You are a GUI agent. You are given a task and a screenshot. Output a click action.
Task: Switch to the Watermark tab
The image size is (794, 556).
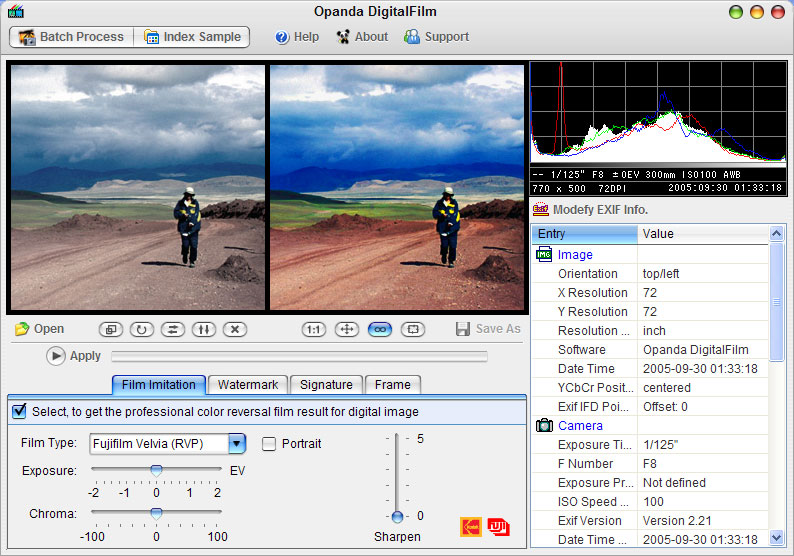[248, 385]
